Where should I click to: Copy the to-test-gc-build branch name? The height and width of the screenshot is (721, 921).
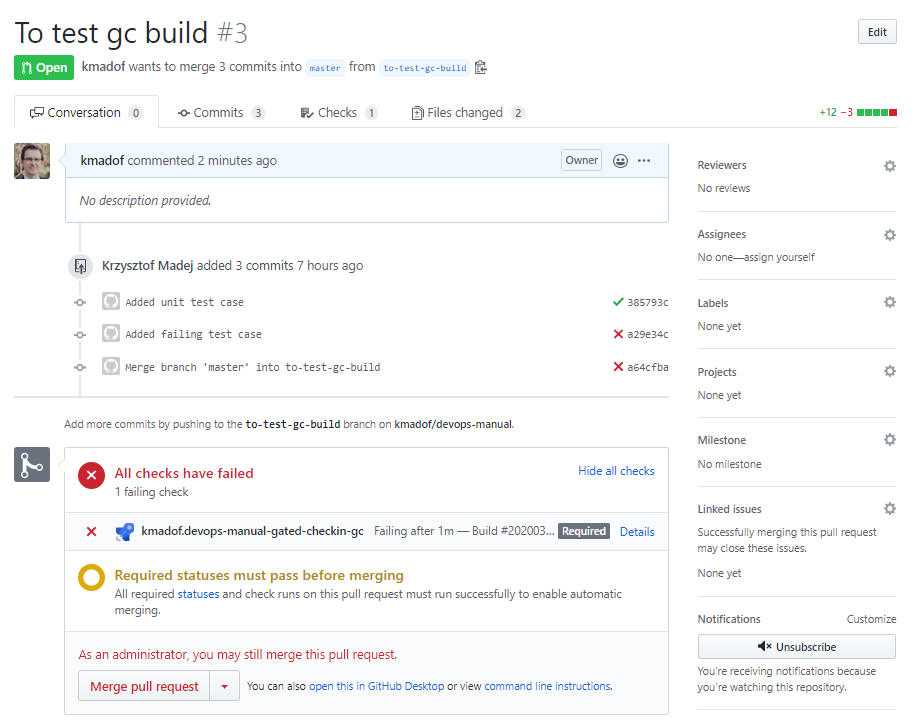(x=481, y=68)
